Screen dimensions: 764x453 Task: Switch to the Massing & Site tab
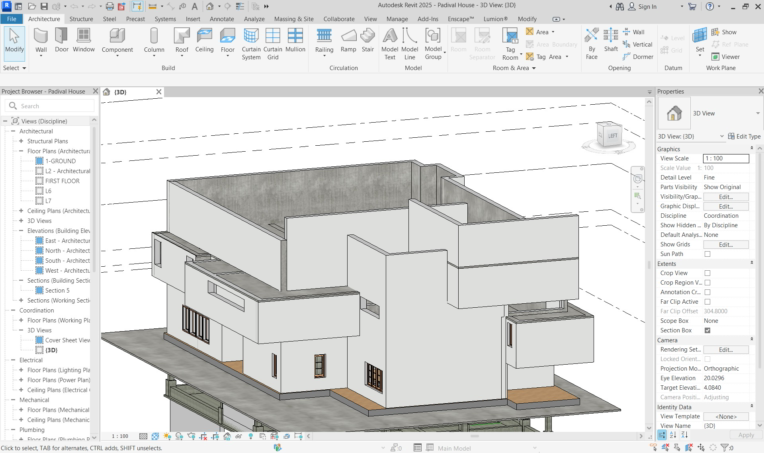(294, 19)
